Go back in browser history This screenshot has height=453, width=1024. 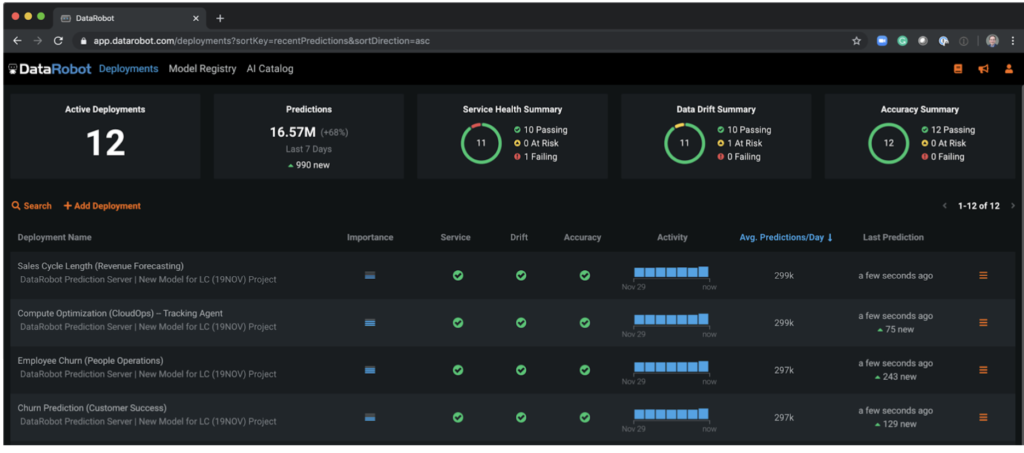coord(18,40)
